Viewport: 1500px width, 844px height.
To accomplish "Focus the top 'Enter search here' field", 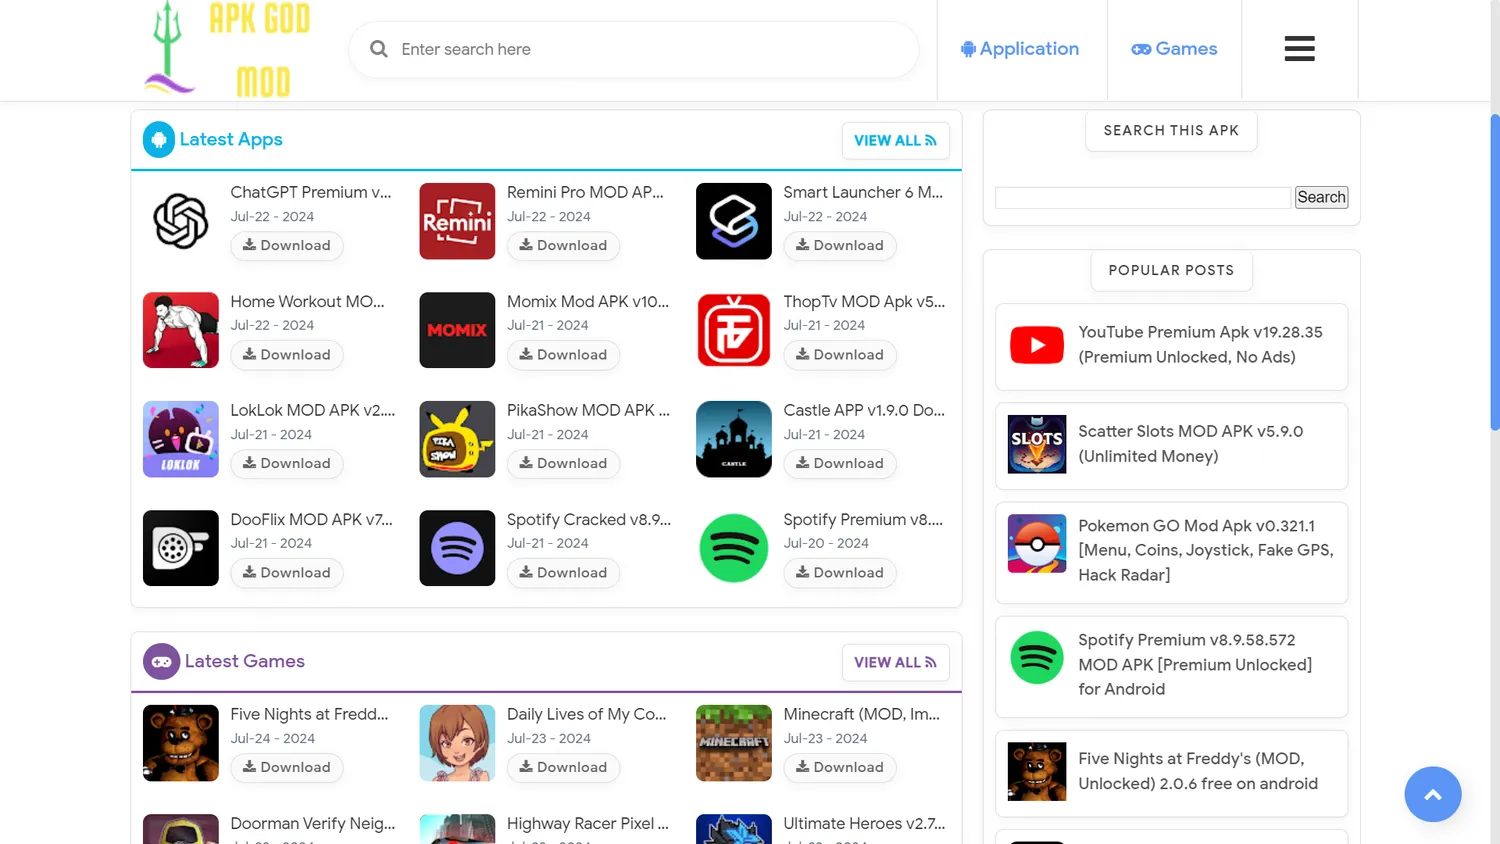I will click(634, 49).
